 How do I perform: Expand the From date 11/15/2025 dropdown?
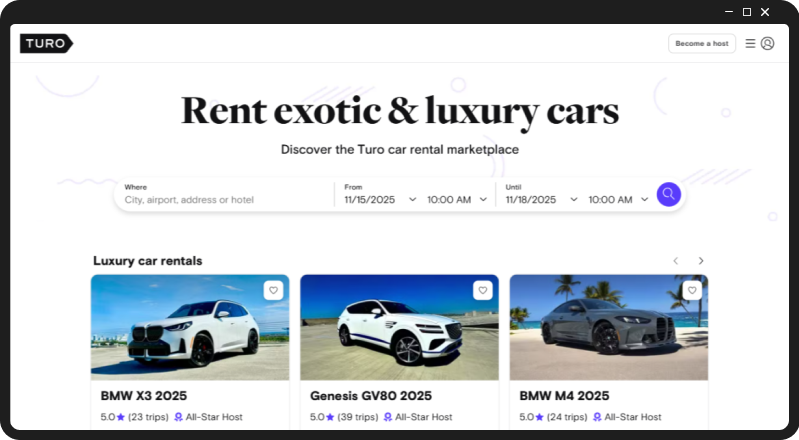coord(380,200)
